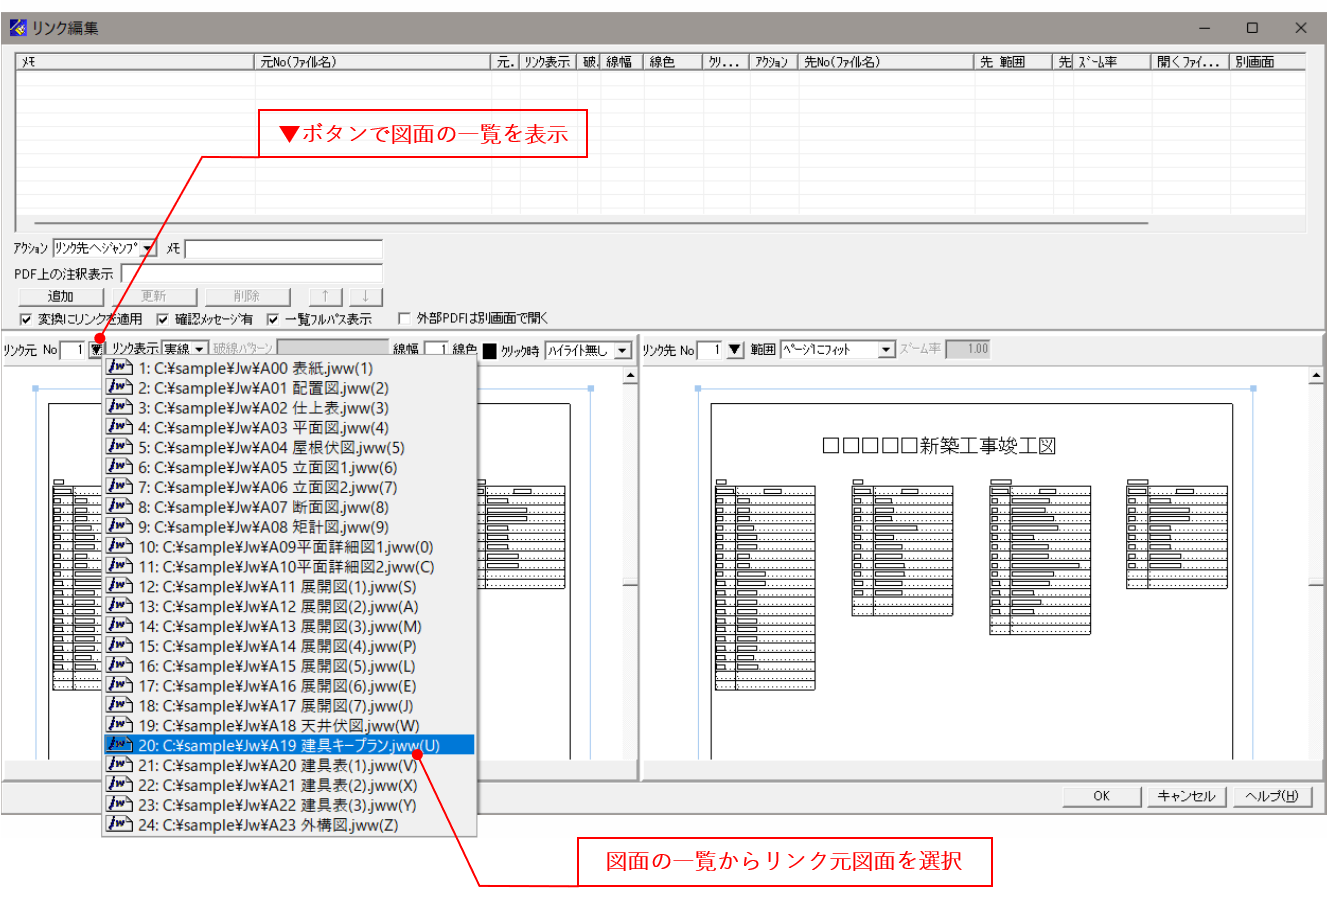Click the Jw icon beside A00 表紙.jww
This screenshot has width=1327, height=908.
pos(118,367)
